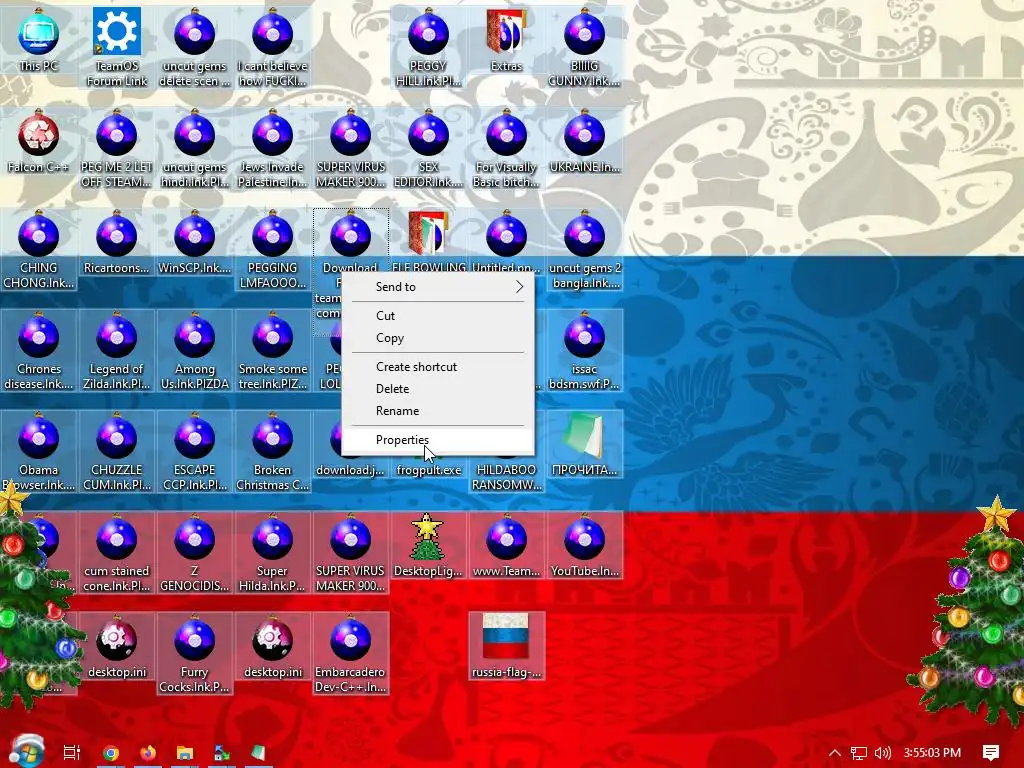Screen dimensions: 1024x768
Task: Select the ESCAPE CCP.lnk icon
Action: pyautogui.click(x=195, y=452)
